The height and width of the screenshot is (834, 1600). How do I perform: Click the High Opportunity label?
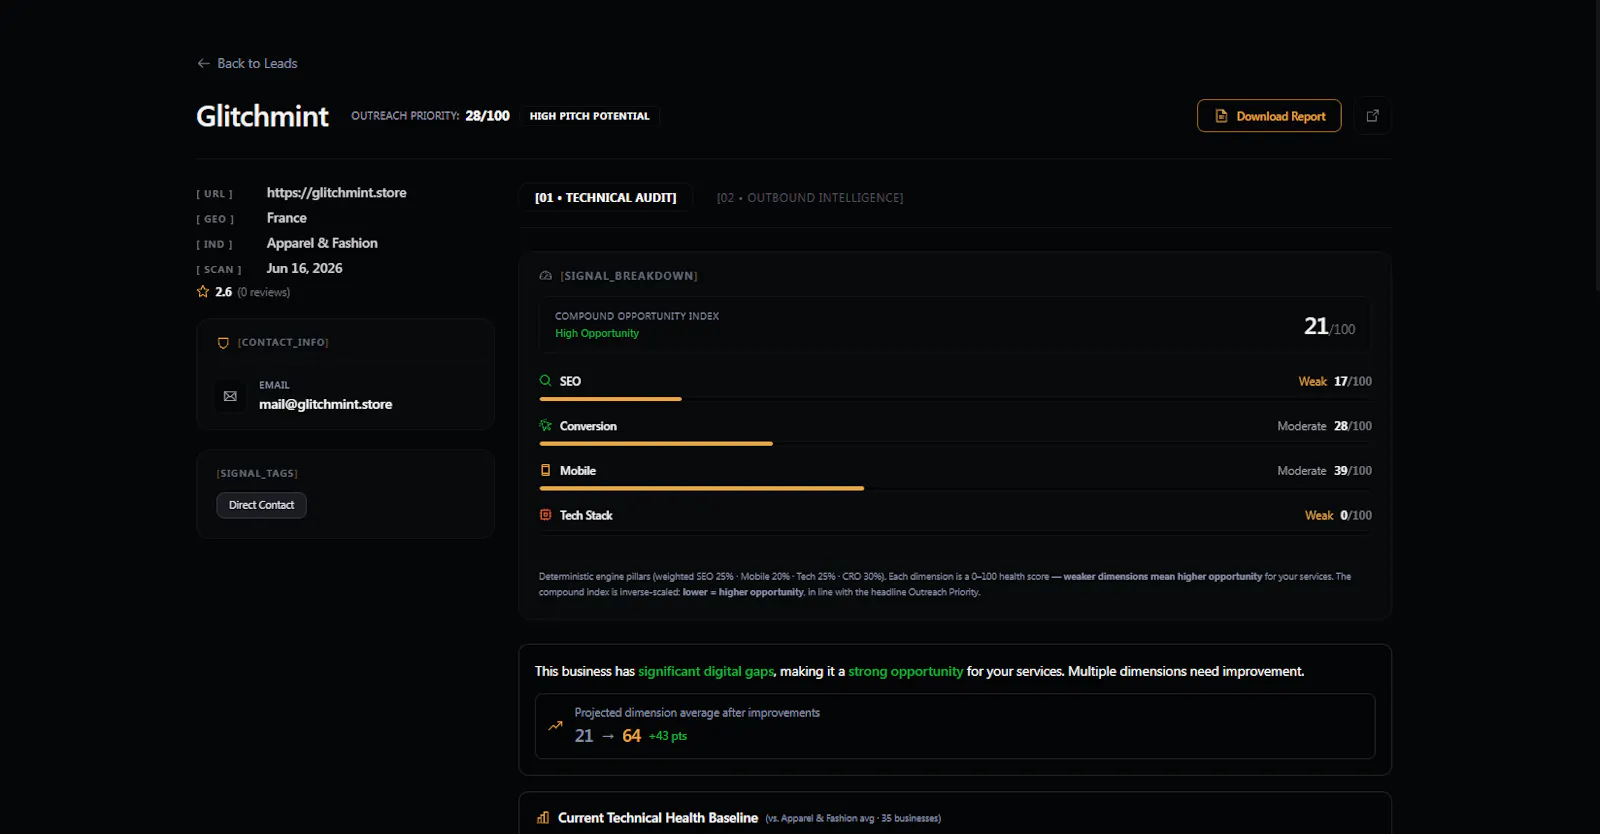click(597, 333)
